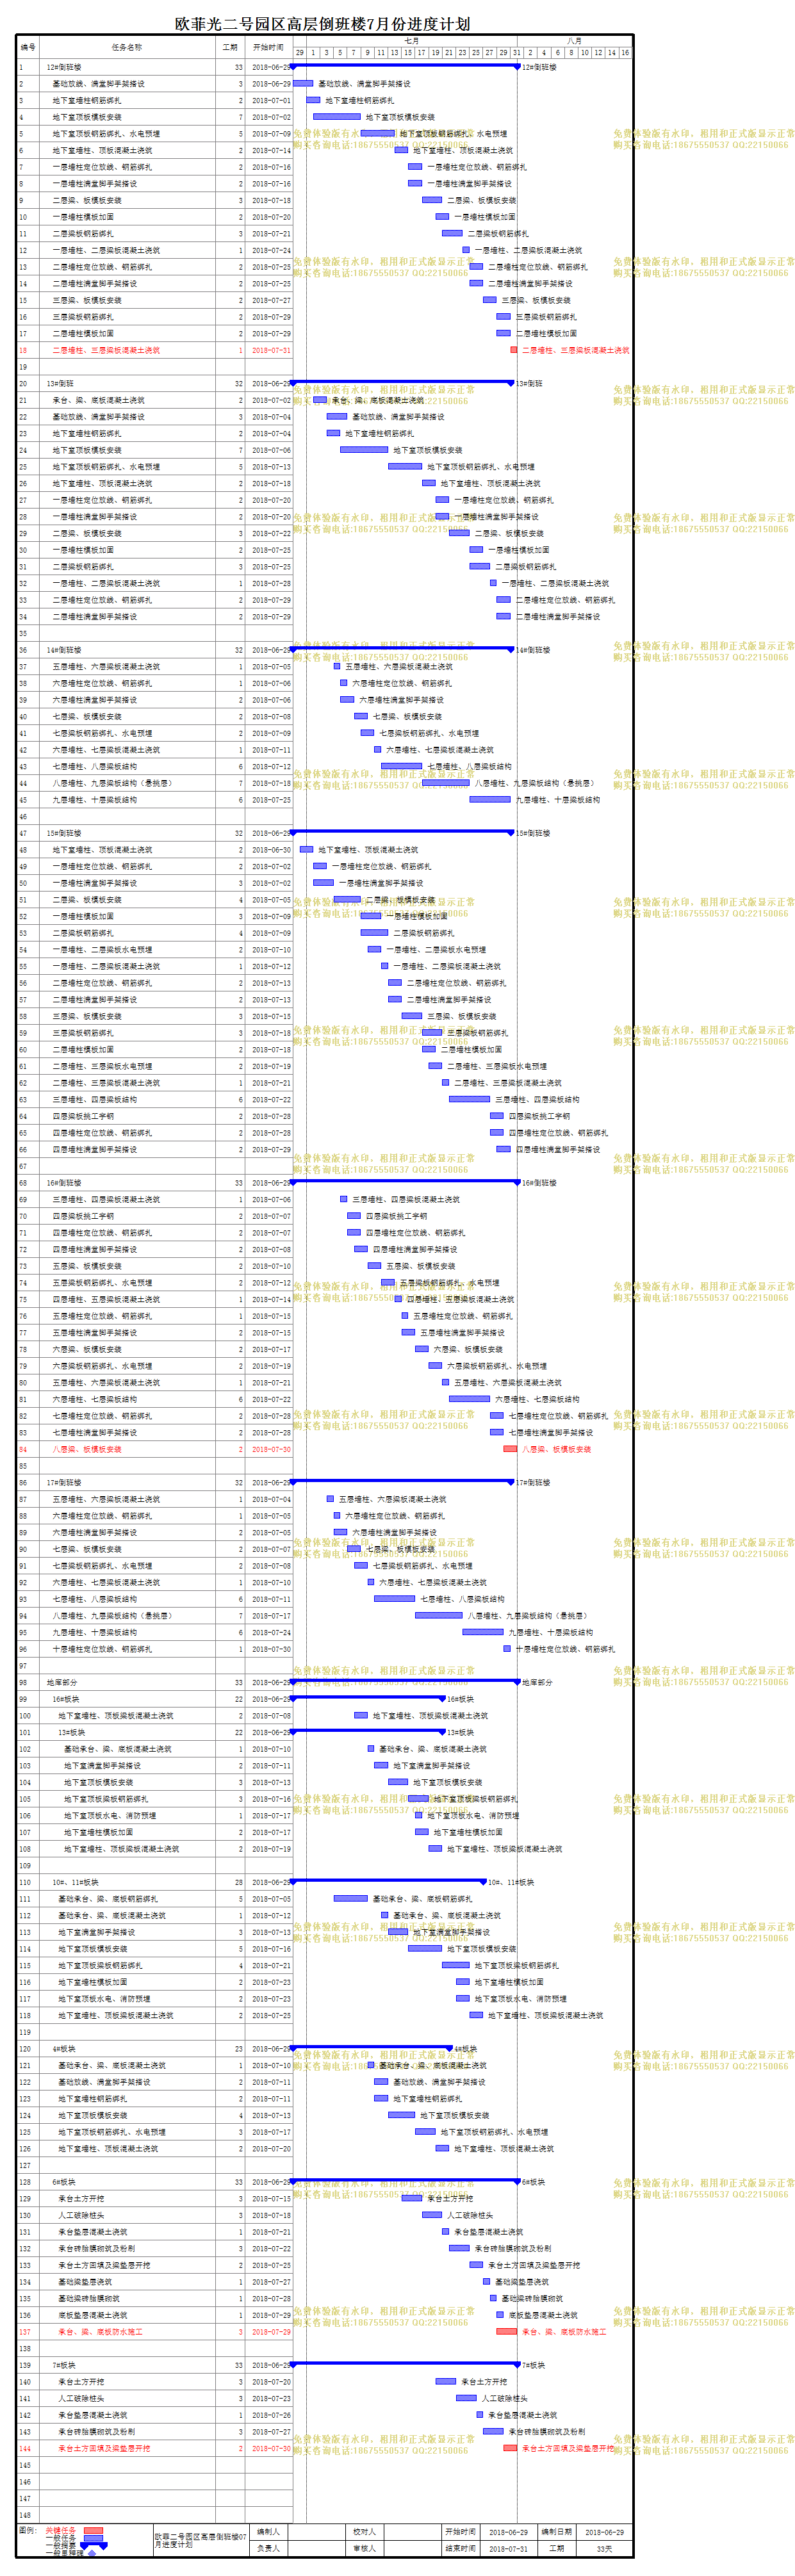
Task: Click the red bar for 八层梁、板模板安装
Action: click(x=510, y=1449)
